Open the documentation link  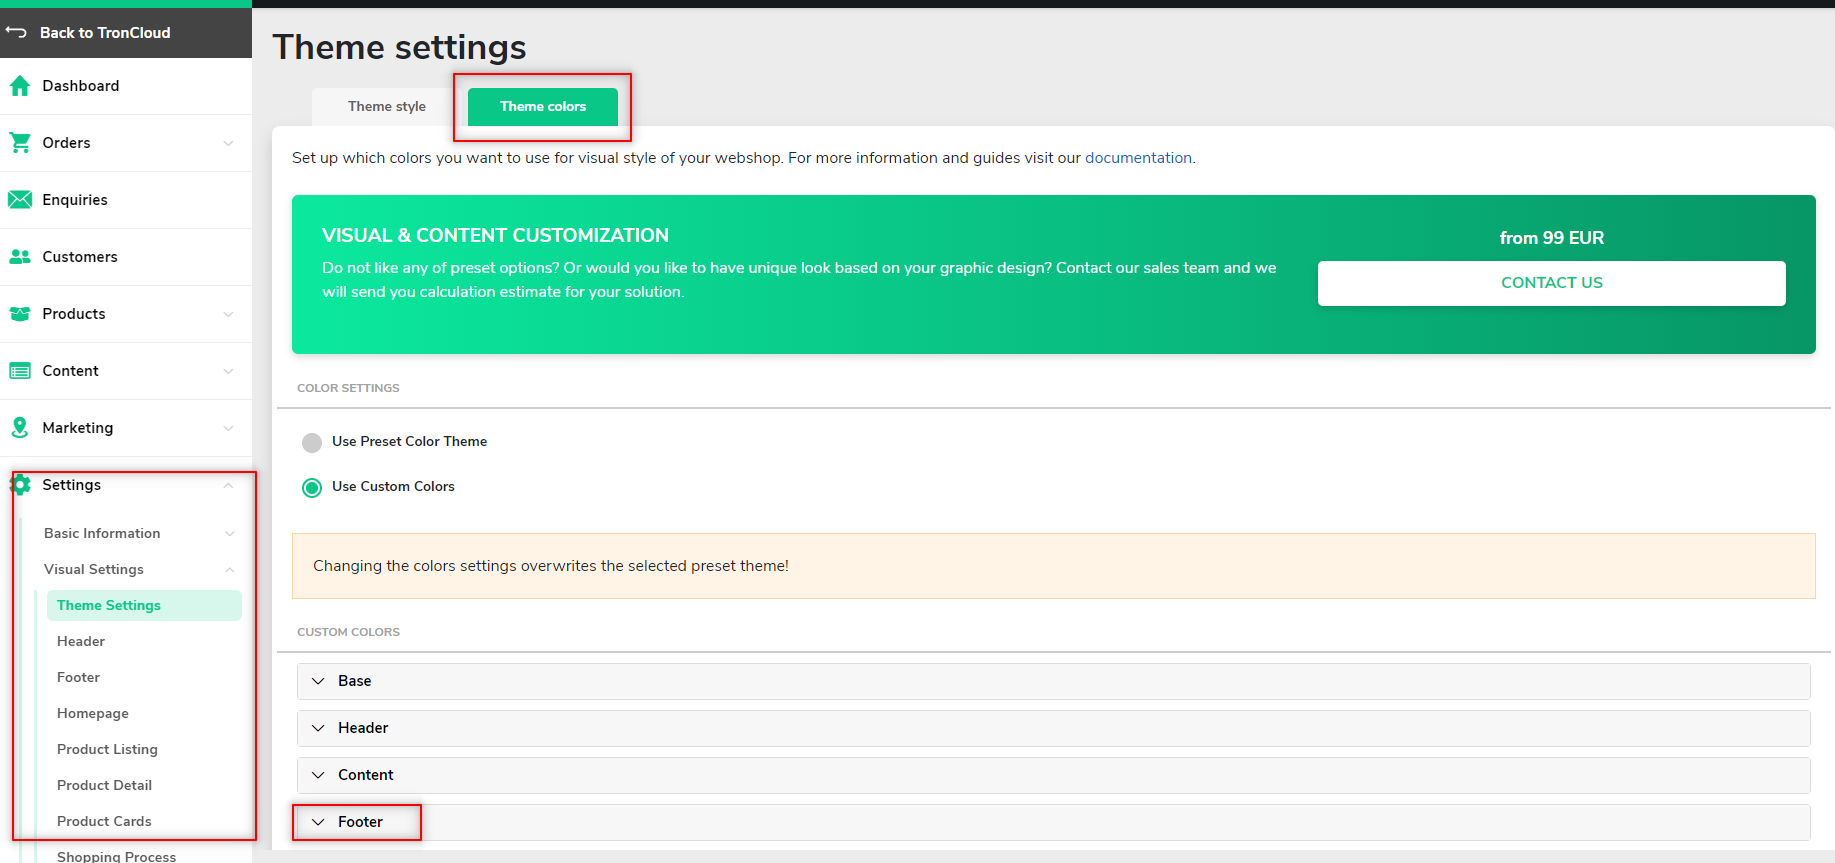click(x=1138, y=158)
